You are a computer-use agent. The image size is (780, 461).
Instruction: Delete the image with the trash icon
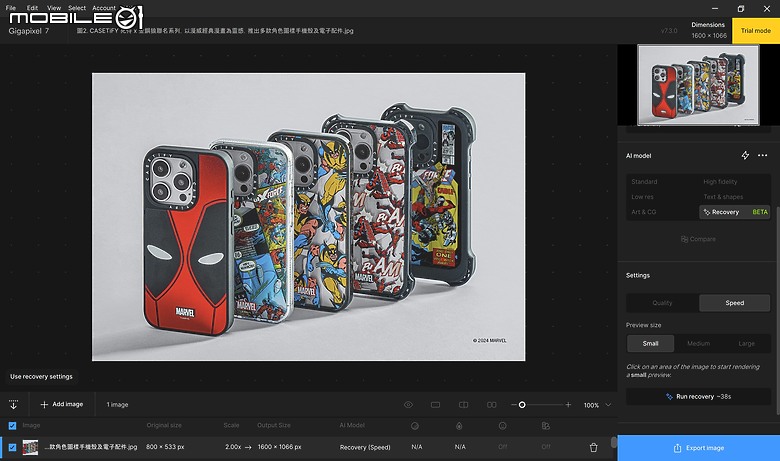point(593,448)
